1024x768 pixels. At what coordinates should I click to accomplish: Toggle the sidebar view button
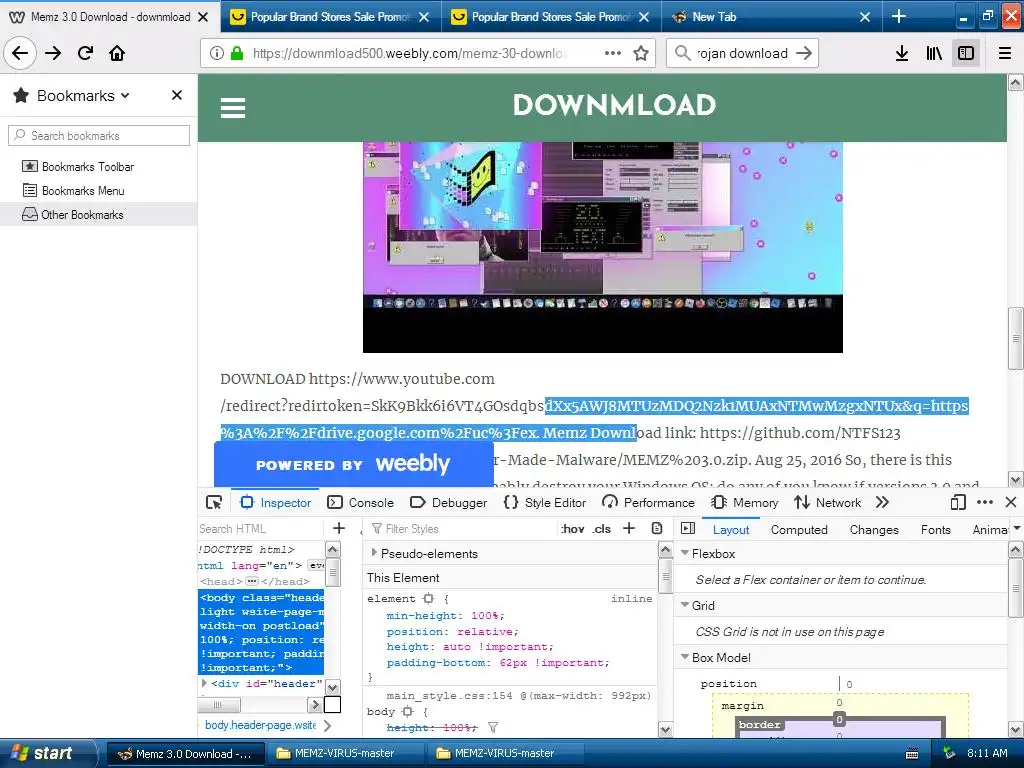(966, 53)
